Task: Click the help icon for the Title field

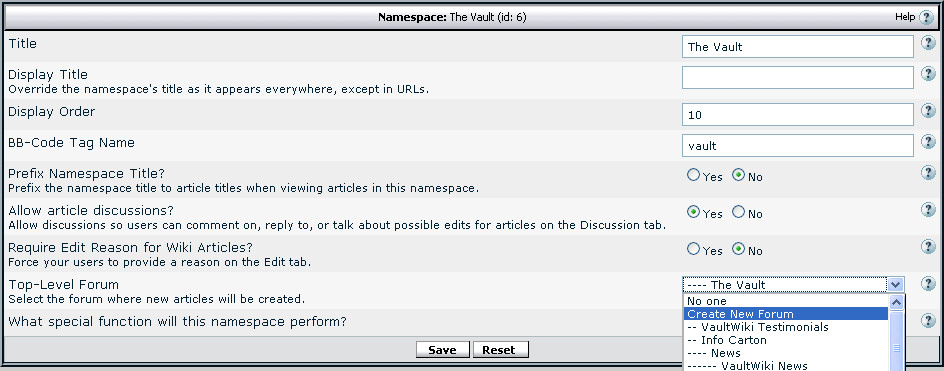Action: (x=928, y=43)
